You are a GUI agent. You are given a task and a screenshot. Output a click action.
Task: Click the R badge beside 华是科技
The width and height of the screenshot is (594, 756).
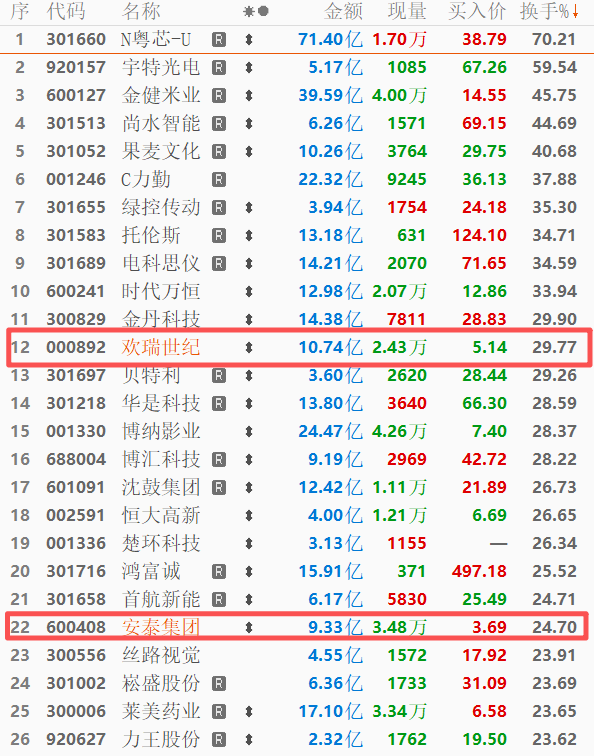pos(219,403)
